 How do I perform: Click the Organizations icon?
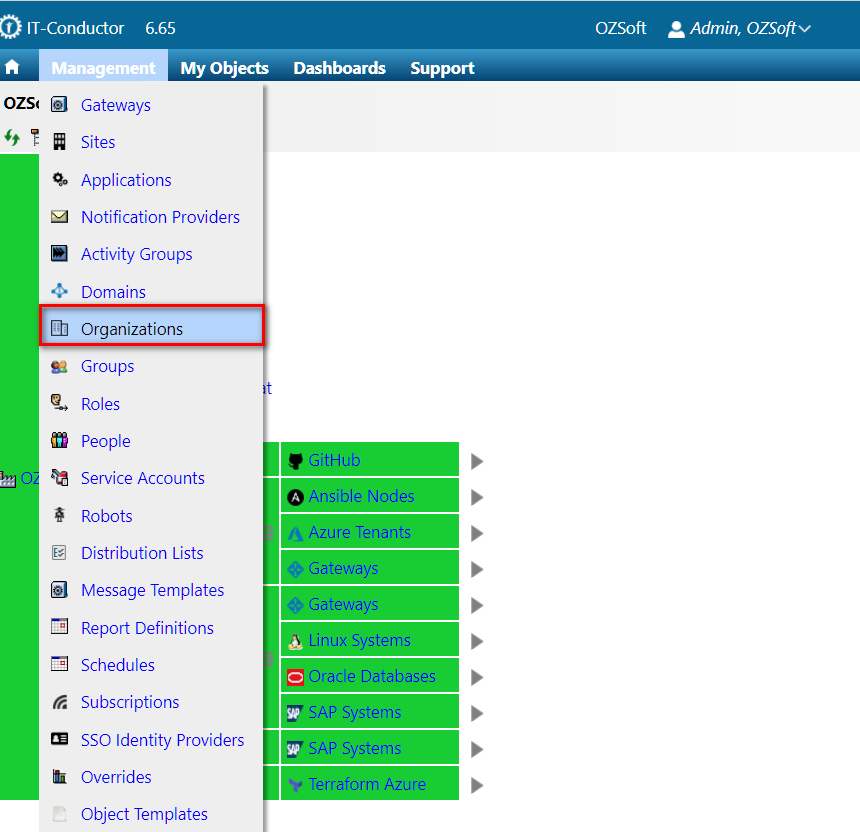(x=59, y=328)
